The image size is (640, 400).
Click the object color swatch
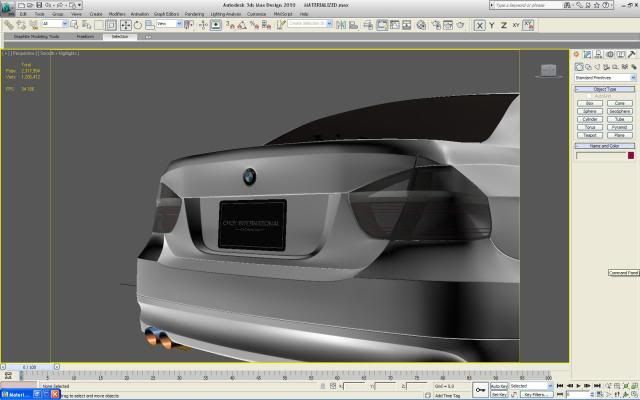[631, 156]
